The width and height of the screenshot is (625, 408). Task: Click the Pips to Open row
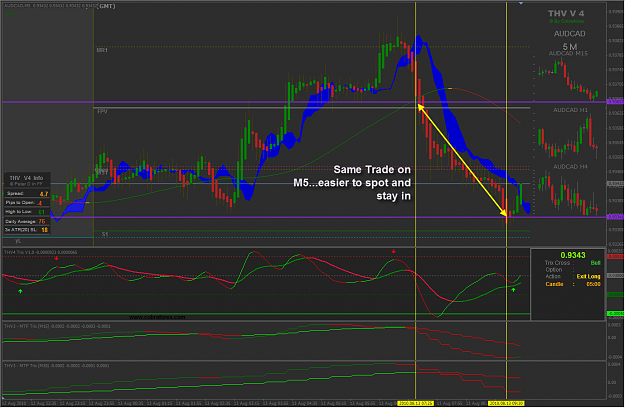[27, 203]
